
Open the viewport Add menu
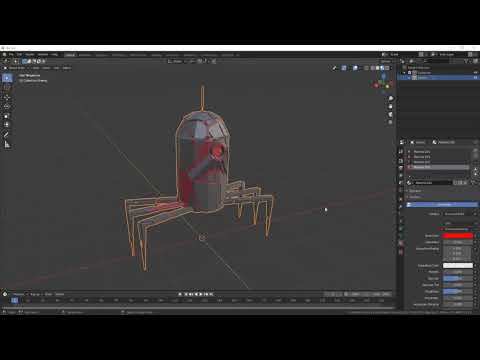pos(56,68)
